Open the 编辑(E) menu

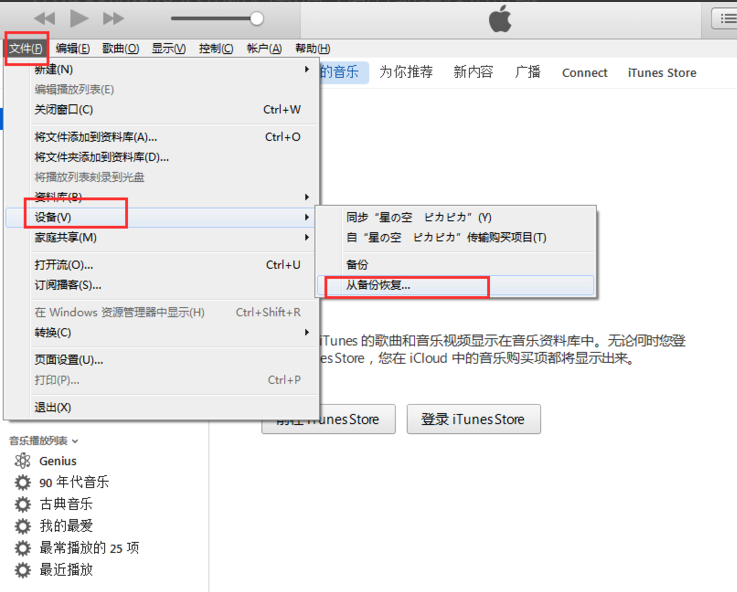[73, 48]
